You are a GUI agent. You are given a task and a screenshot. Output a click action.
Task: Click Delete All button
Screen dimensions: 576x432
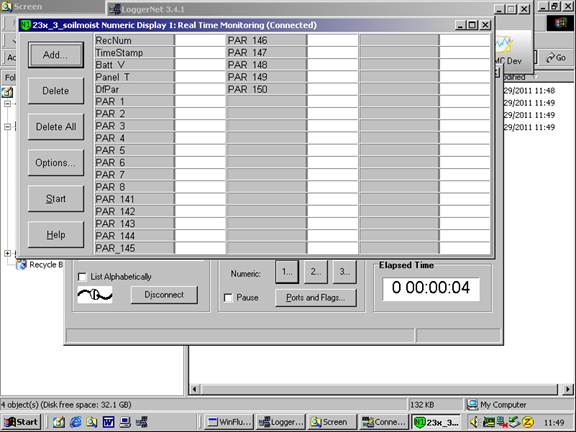(x=56, y=127)
